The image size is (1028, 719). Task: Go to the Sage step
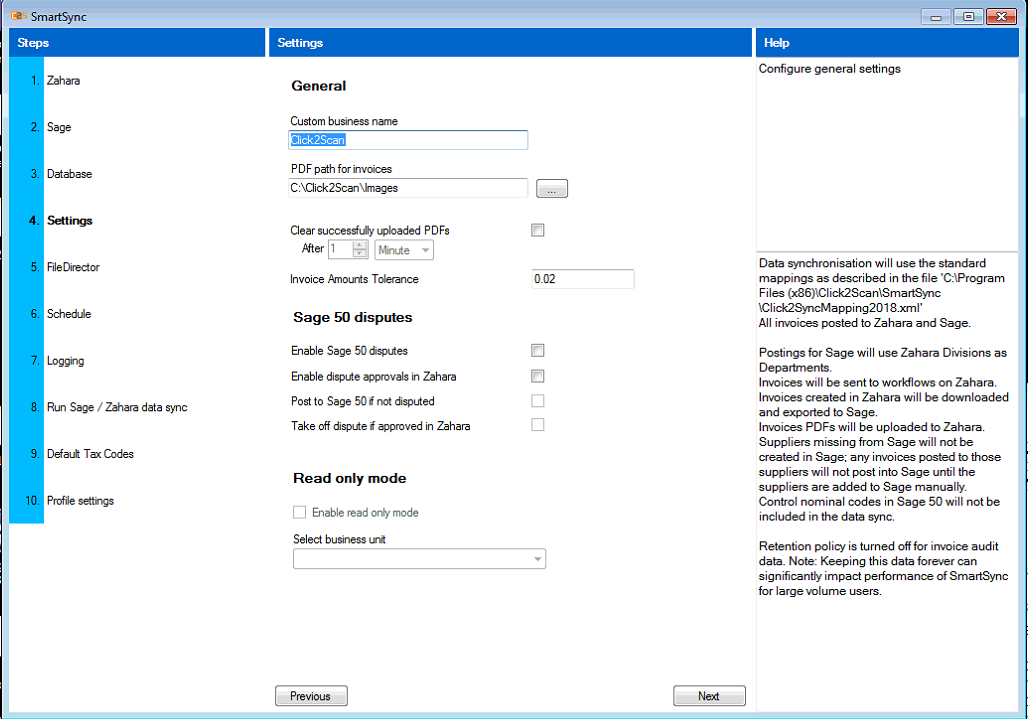point(58,127)
